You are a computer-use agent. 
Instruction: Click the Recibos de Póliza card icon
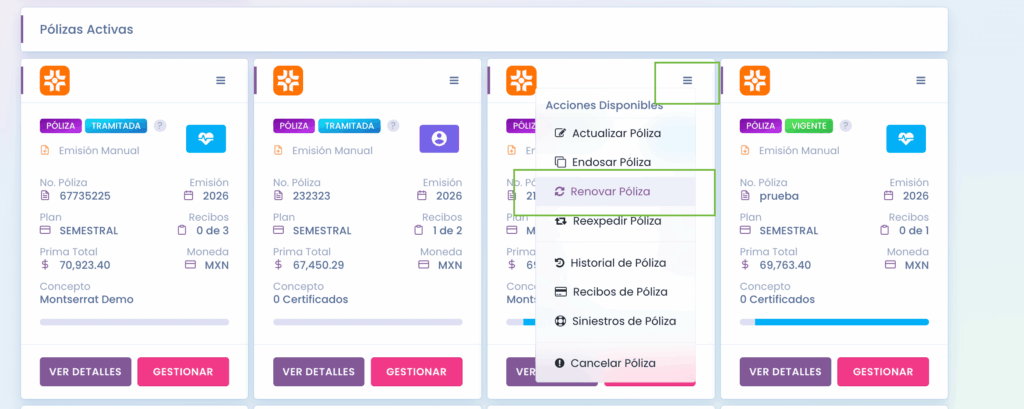click(560, 292)
